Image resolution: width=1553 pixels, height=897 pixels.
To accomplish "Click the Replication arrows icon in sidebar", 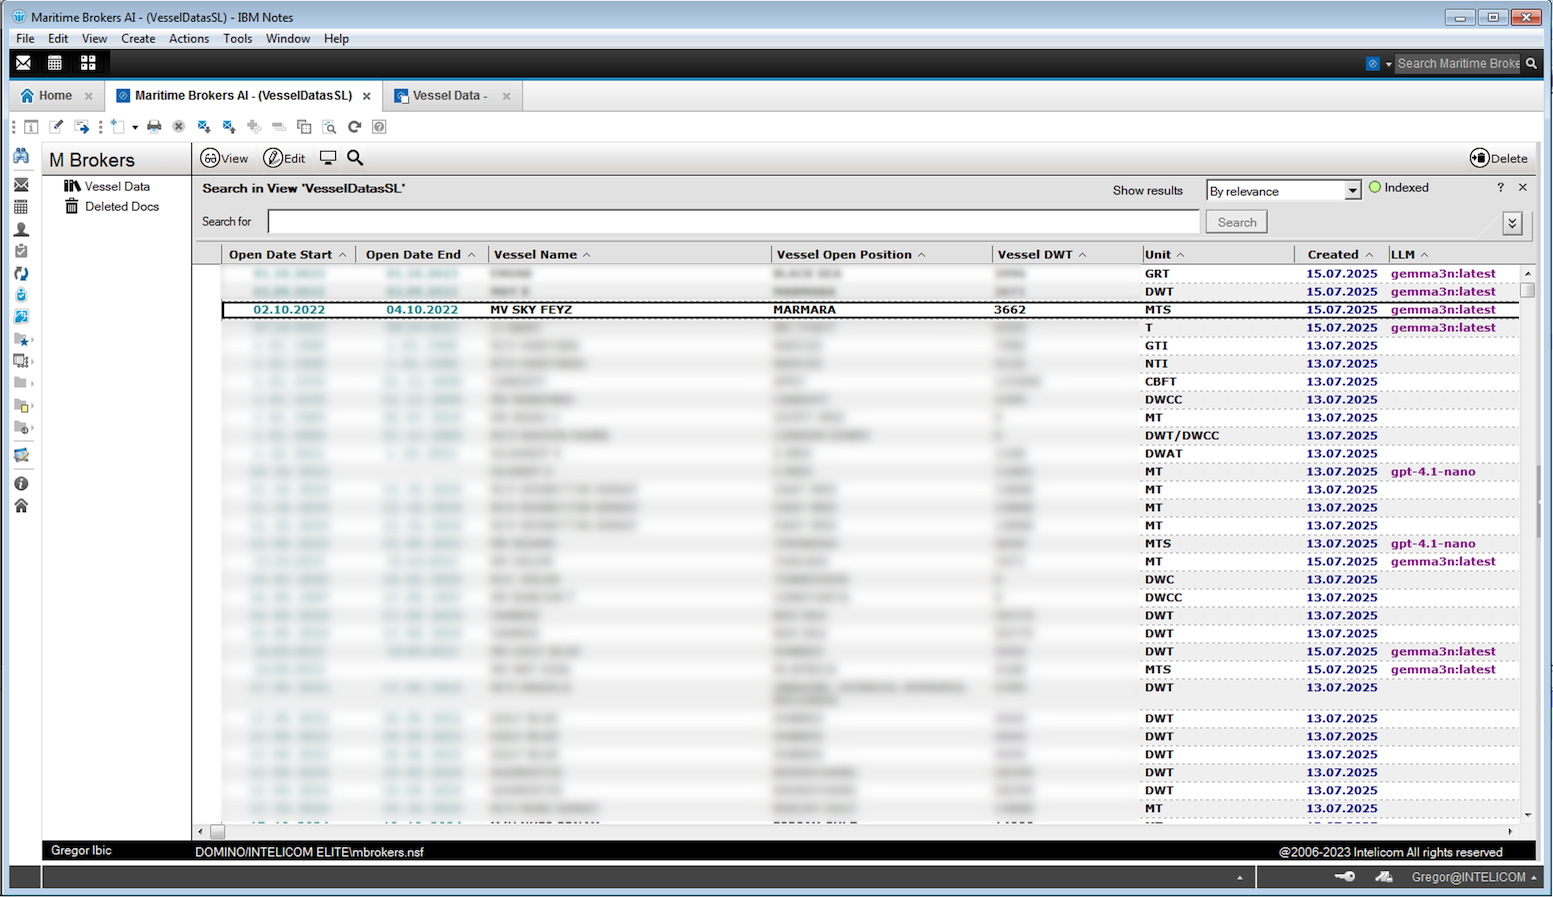I will [x=21, y=273].
